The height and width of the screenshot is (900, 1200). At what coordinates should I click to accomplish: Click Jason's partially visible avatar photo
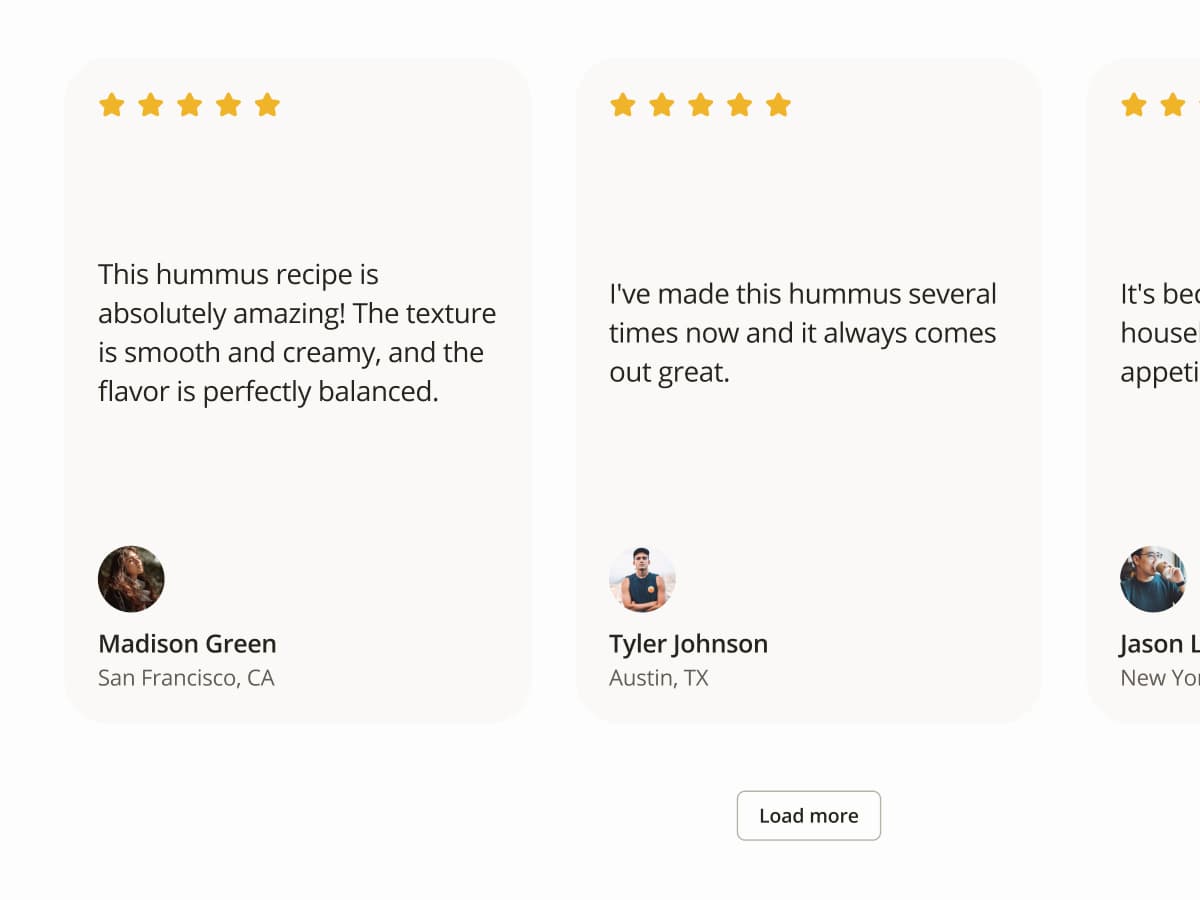click(x=1153, y=579)
